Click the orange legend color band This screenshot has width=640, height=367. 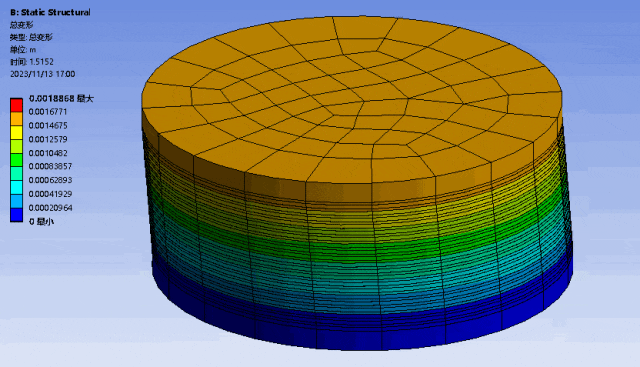pyautogui.click(x=16, y=119)
